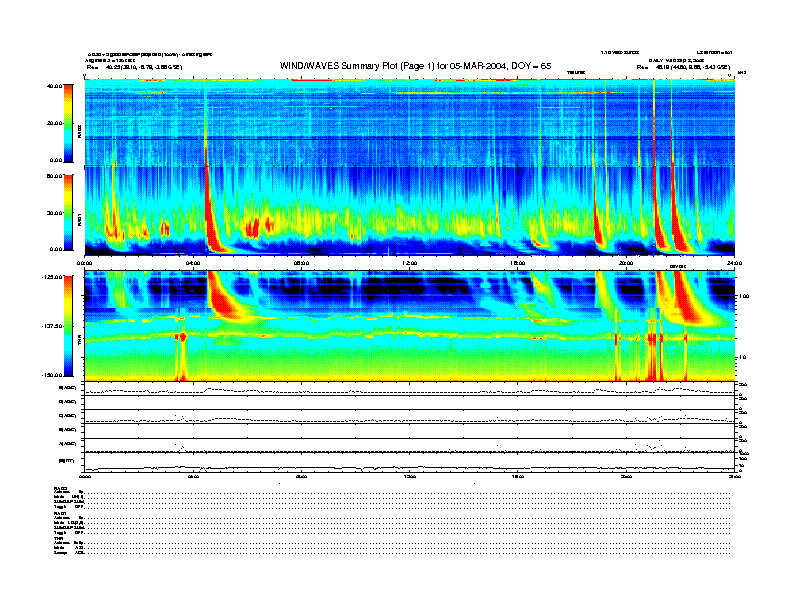792x612 pixels.
Task: Click 00:00 tick under the bottom line plot
Action: [85, 477]
